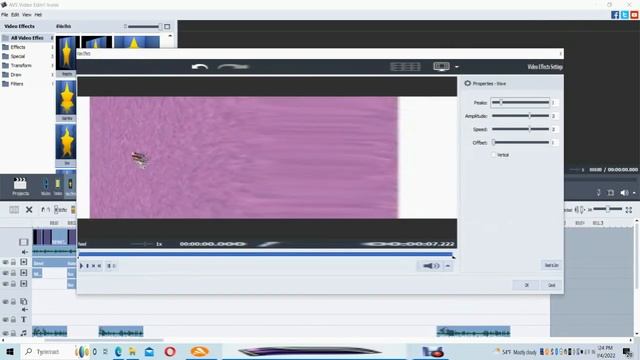
Task: Select the first star effect thumbnail
Action: pos(66,53)
